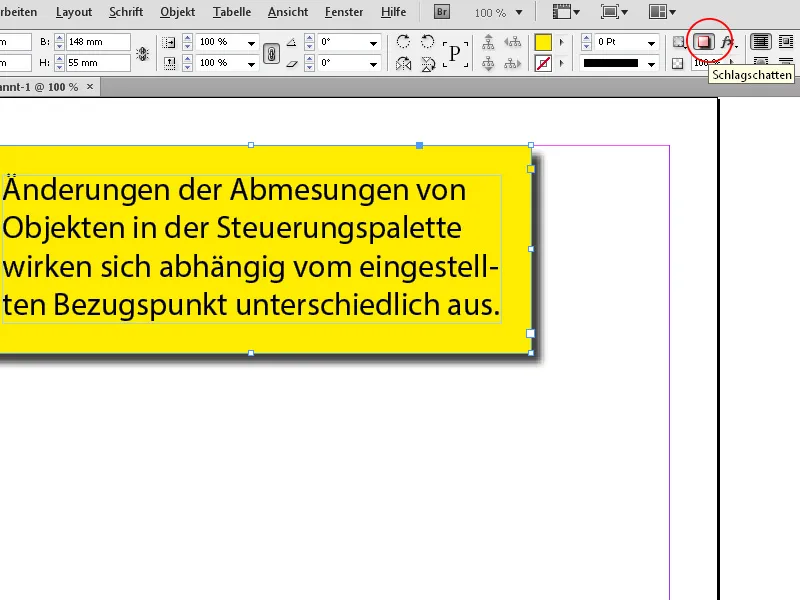Open corner options for the frame

[679, 42]
